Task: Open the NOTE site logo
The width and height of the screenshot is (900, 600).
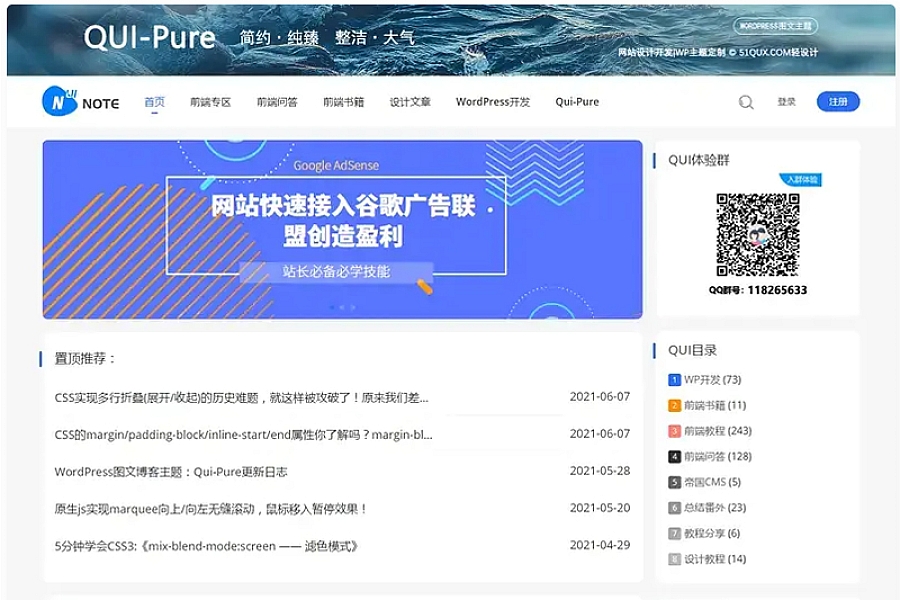Action: (x=81, y=101)
